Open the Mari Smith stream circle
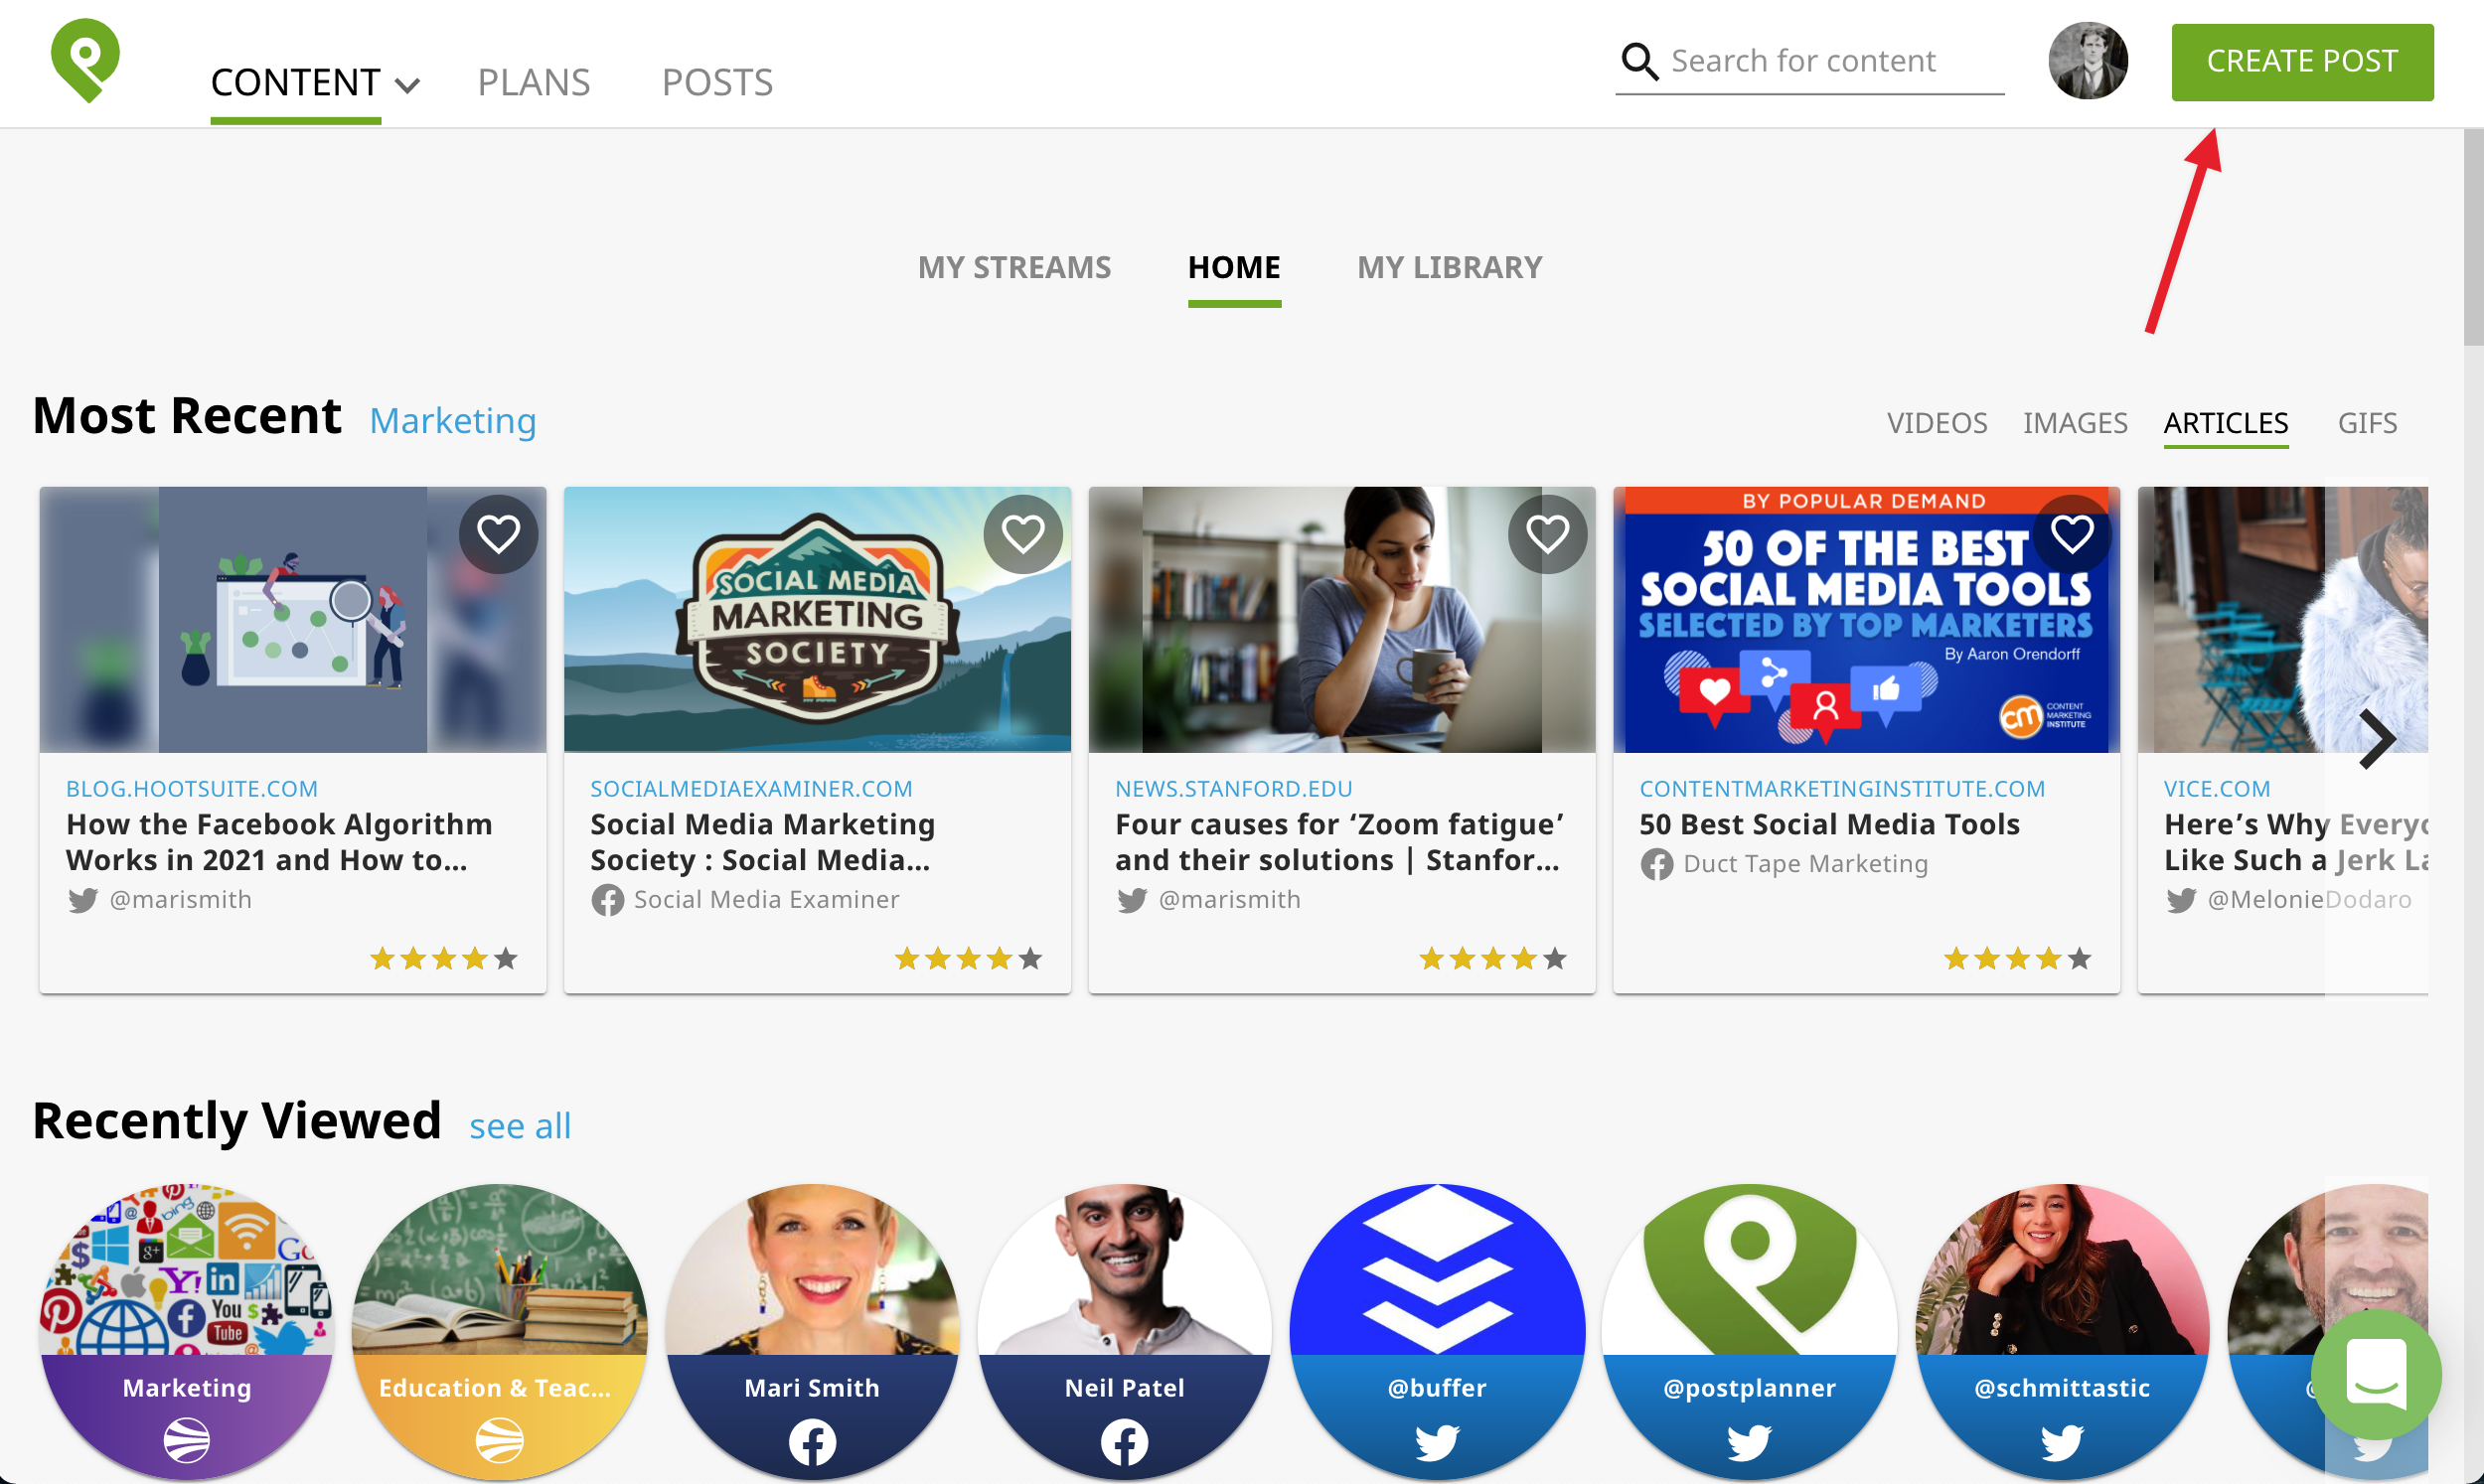The height and width of the screenshot is (1484, 2484). (x=812, y=1330)
